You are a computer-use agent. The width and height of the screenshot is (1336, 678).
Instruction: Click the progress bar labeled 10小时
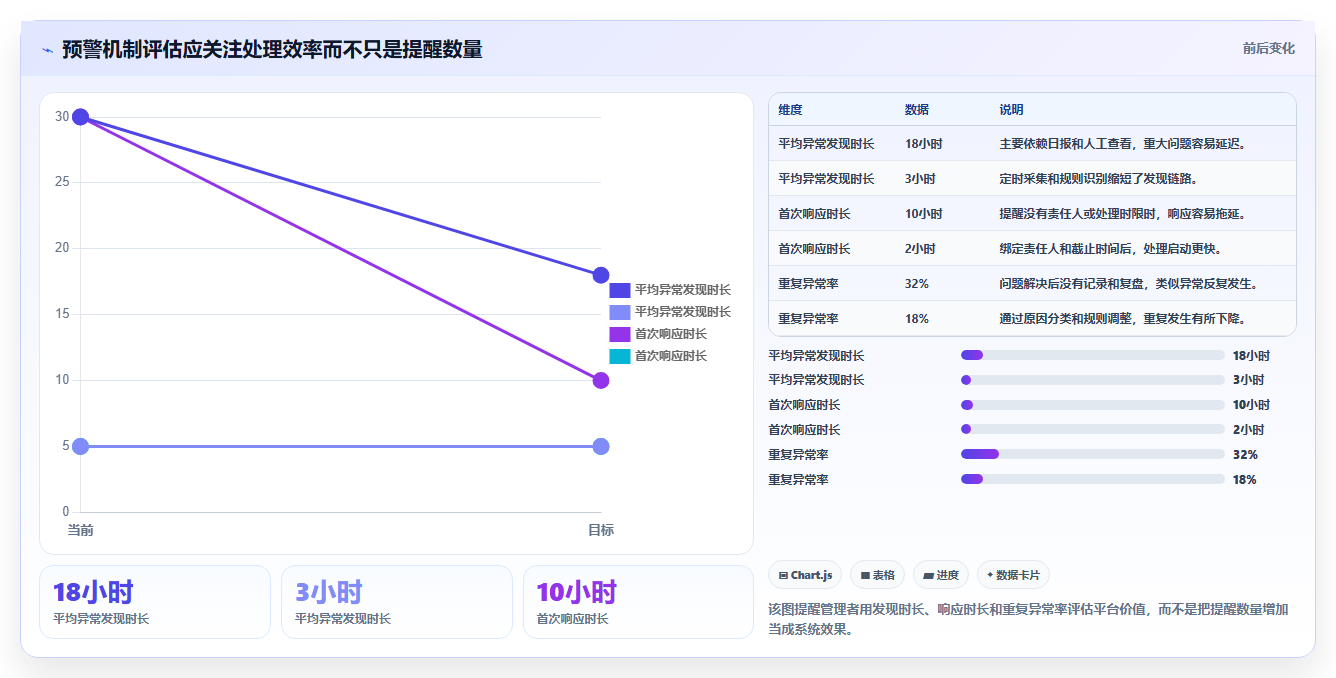pos(1093,405)
